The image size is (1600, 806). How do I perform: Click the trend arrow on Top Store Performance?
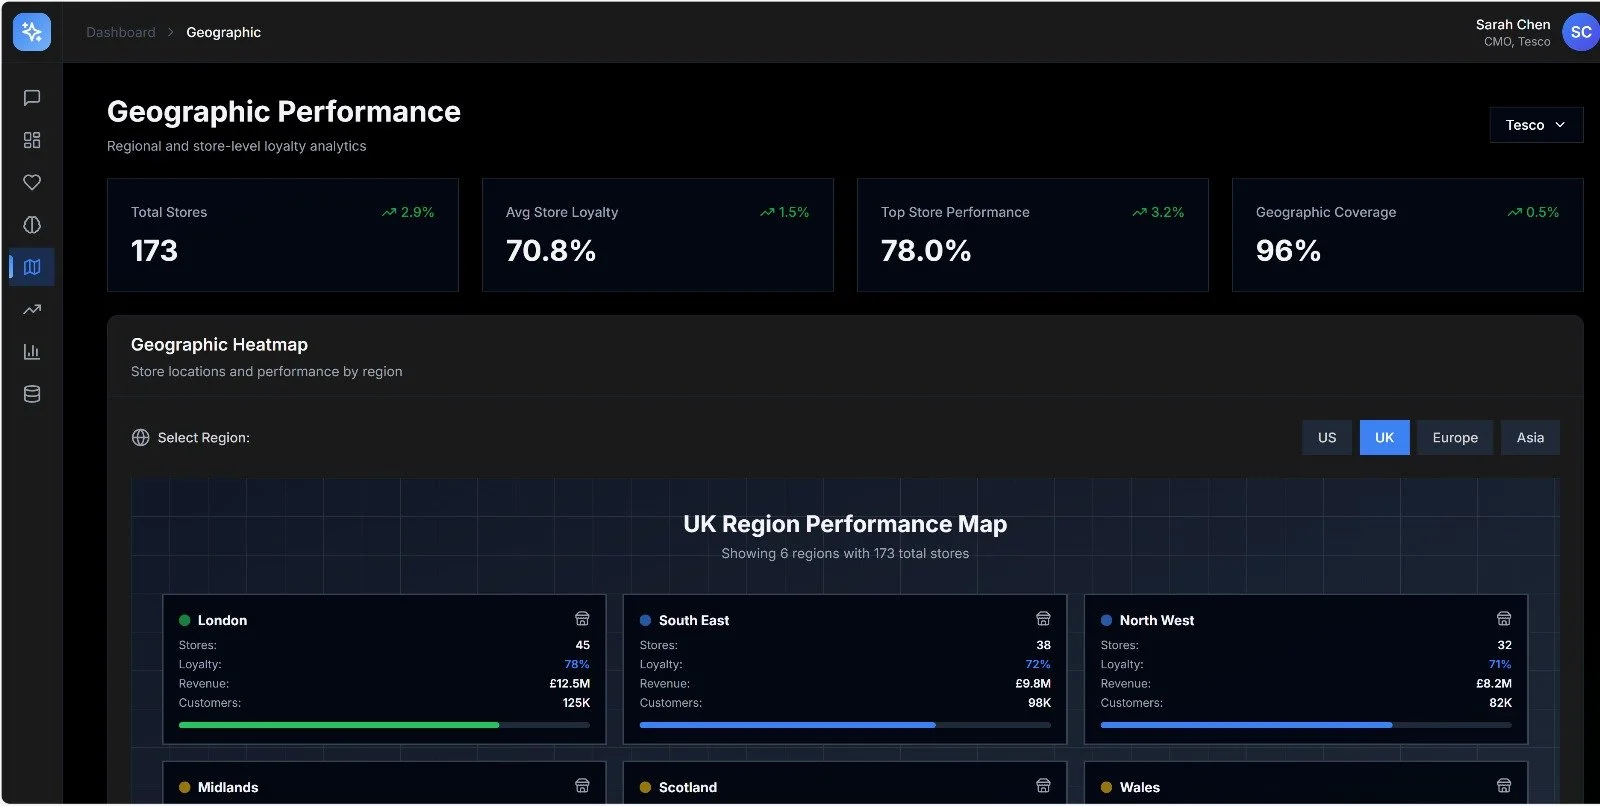1139,212
